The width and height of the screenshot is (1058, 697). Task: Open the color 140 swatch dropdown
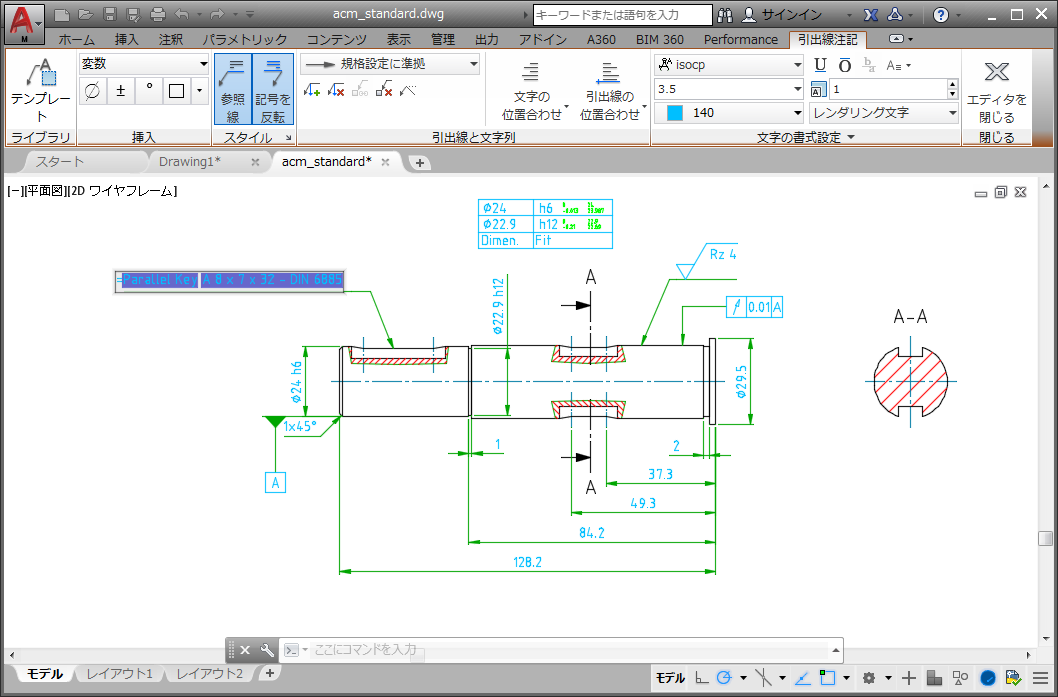[729, 113]
